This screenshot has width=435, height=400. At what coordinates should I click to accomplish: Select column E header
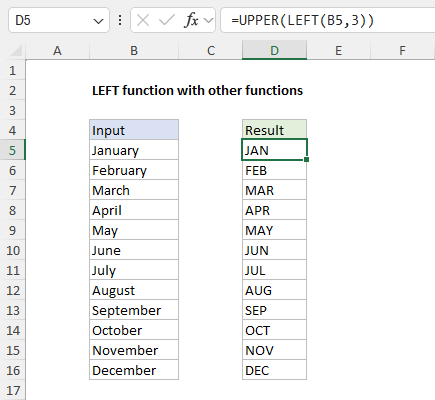click(x=338, y=51)
